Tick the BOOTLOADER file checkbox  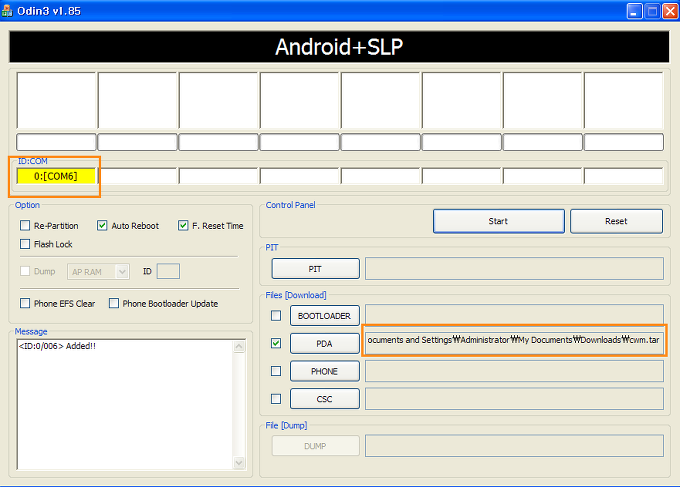[x=276, y=316]
